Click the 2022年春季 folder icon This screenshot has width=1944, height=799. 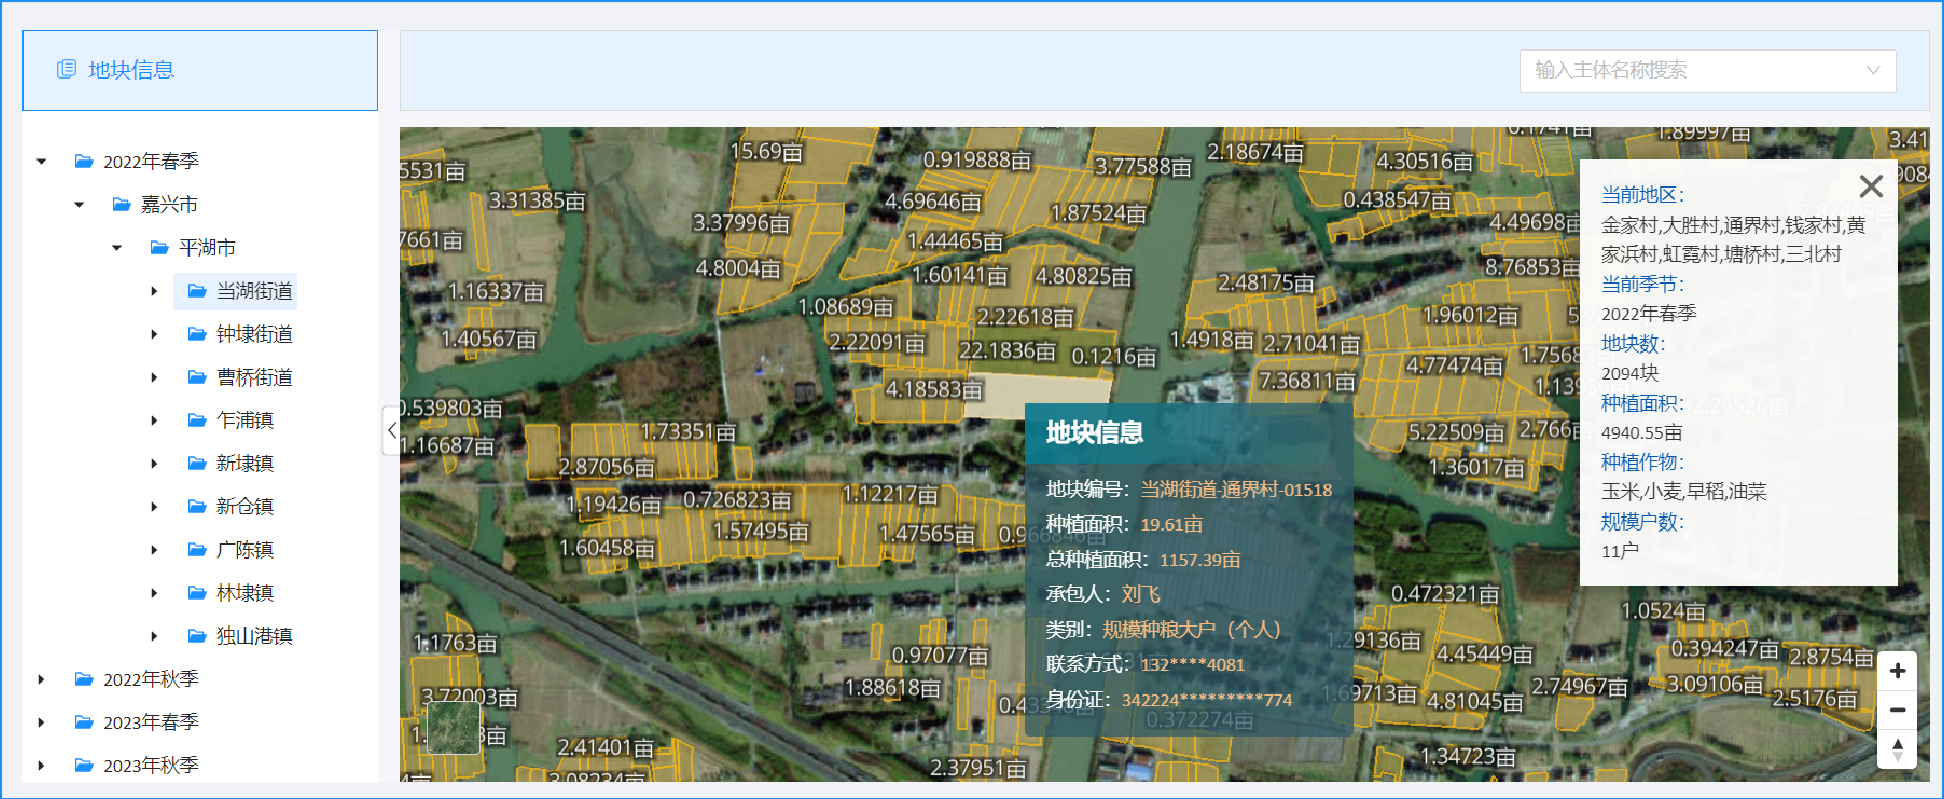pyautogui.click(x=84, y=161)
